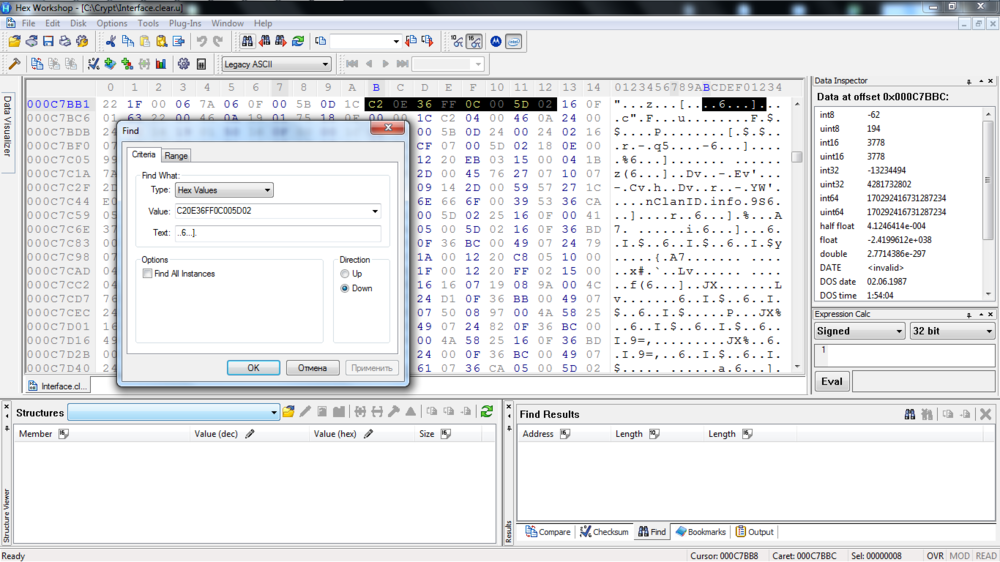
Task: Click the green refresh icon in Structures panel
Action: (x=487, y=412)
